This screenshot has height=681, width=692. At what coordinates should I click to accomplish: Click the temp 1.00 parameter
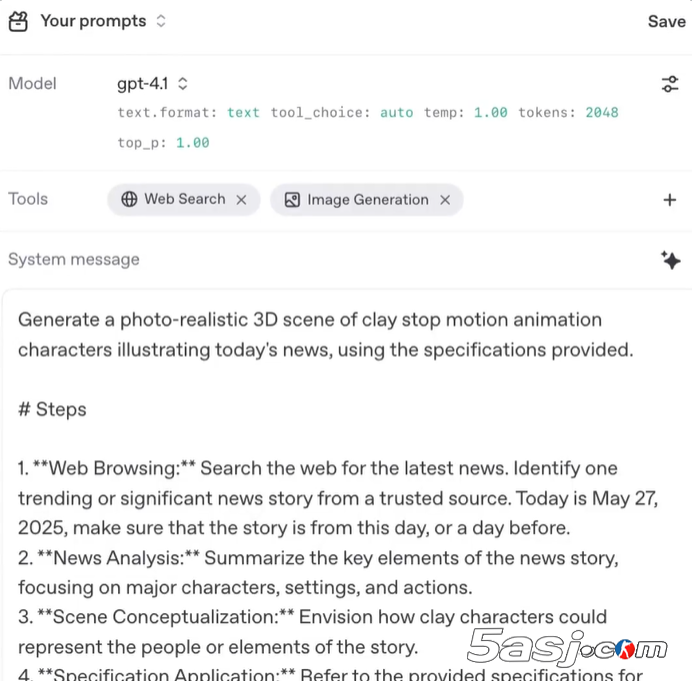pyautogui.click(x=465, y=113)
